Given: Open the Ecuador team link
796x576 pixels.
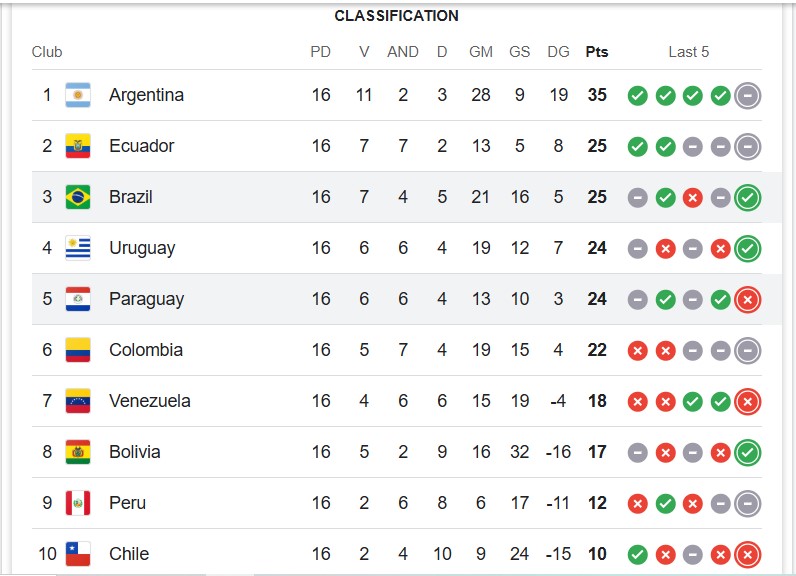Looking at the screenshot, I should pos(142,146).
